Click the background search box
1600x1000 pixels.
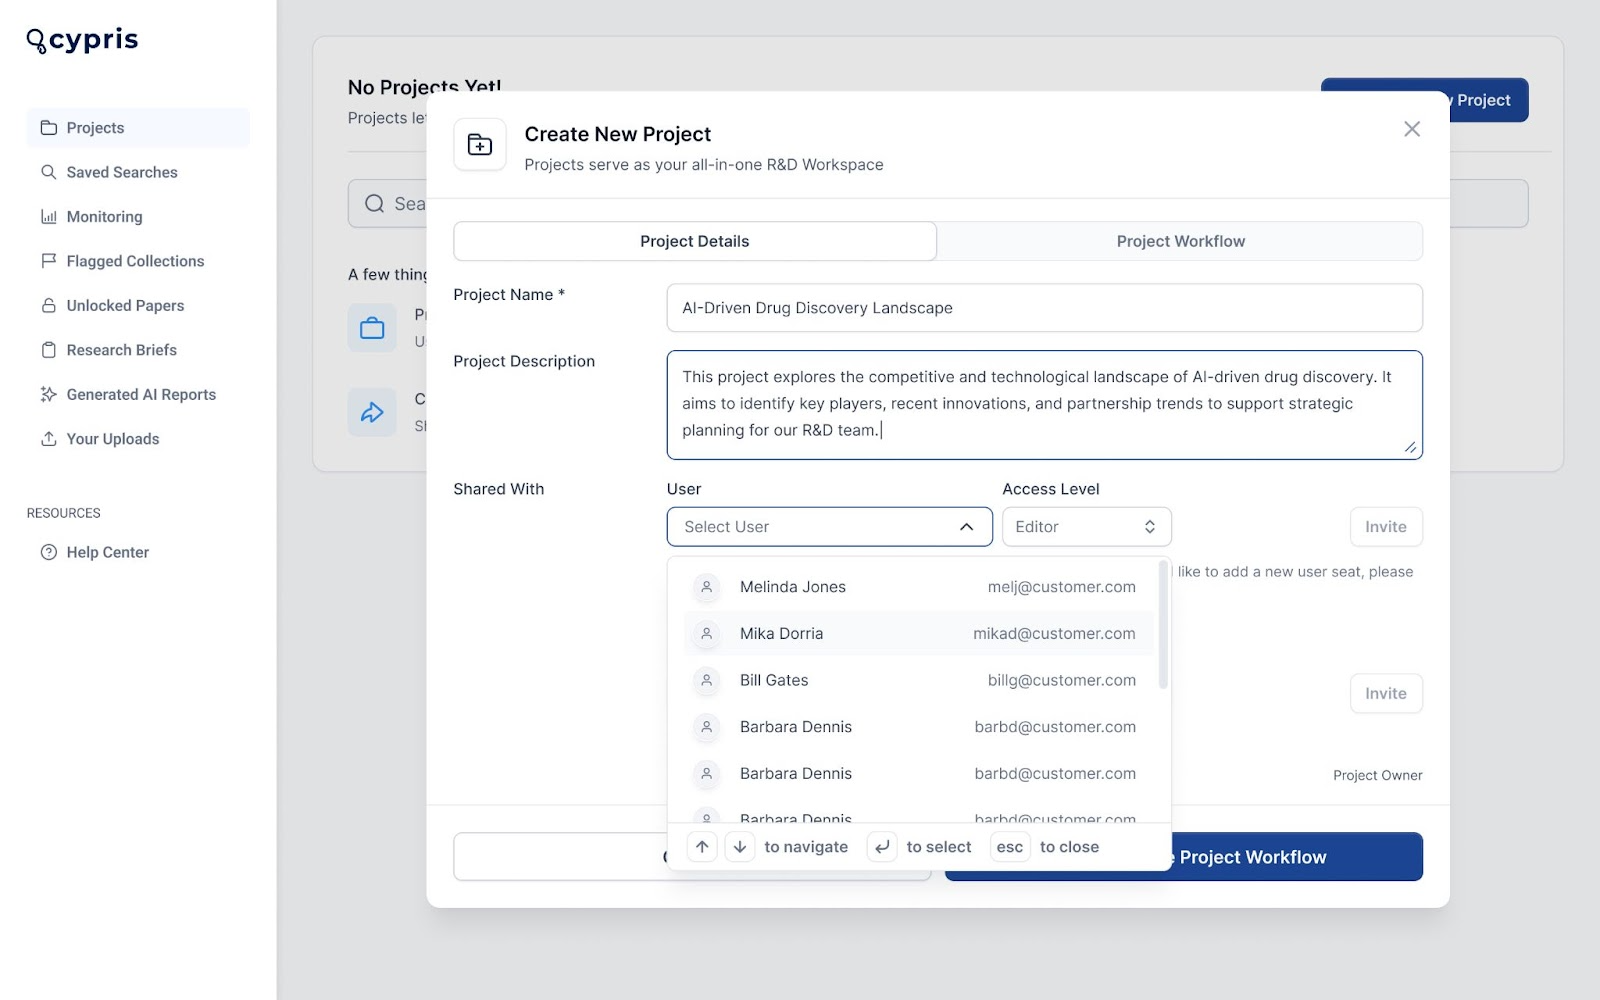click(938, 204)
